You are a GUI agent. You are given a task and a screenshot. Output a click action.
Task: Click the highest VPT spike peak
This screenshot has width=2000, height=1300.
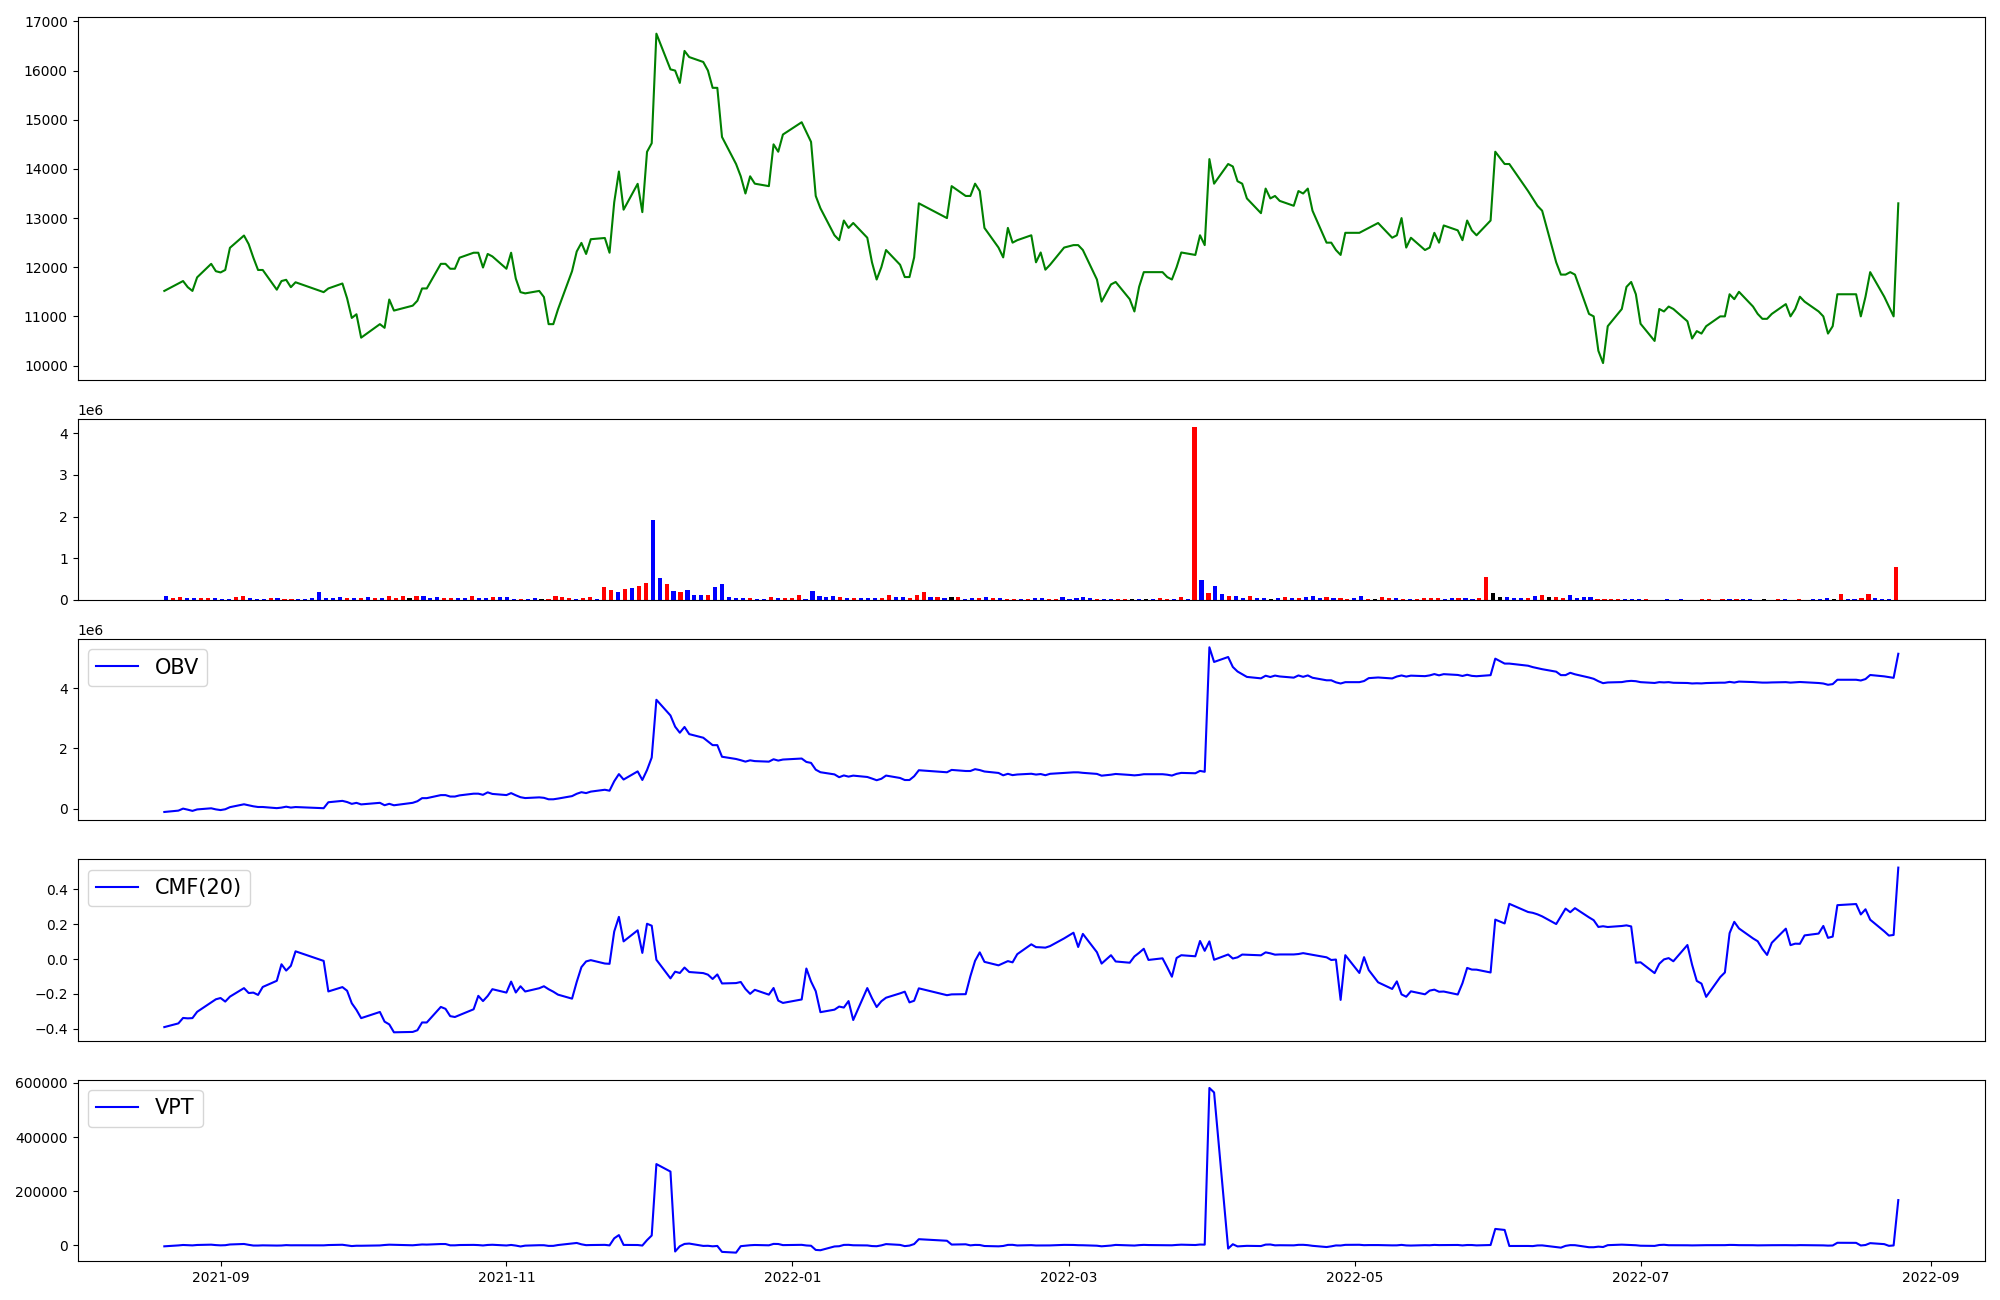point(1209,1088)
